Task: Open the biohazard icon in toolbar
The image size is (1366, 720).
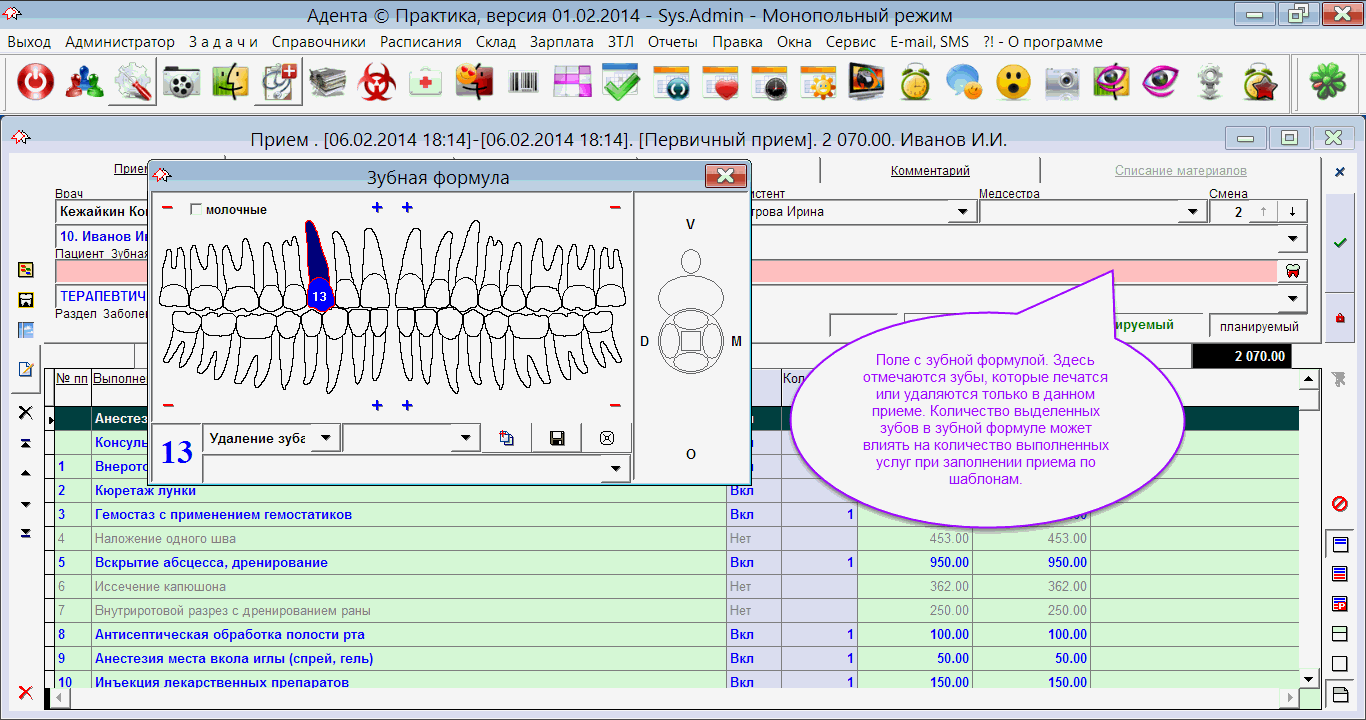Action: [377, 83]
